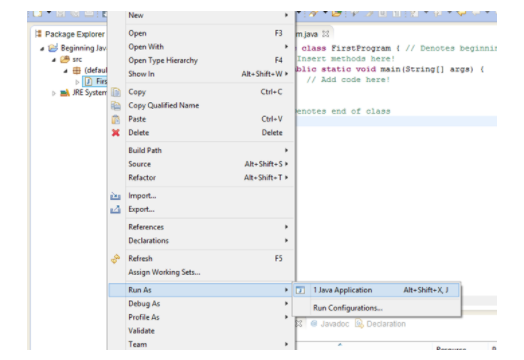This screenshot has width=524, height=360.
Task: Click the Copy Qualified Name icon
Action: [x=116, y=106]
